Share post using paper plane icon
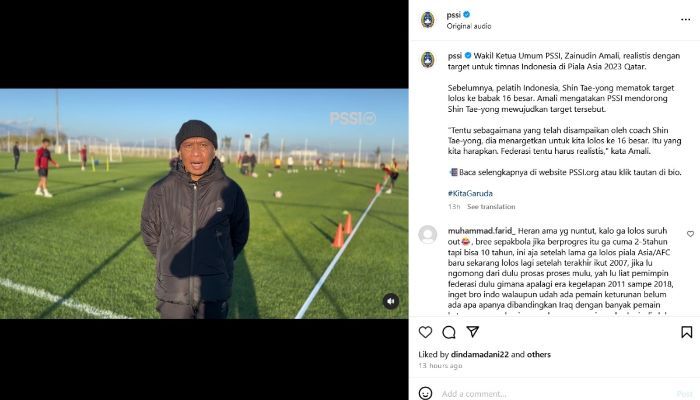 pos(472,332)
